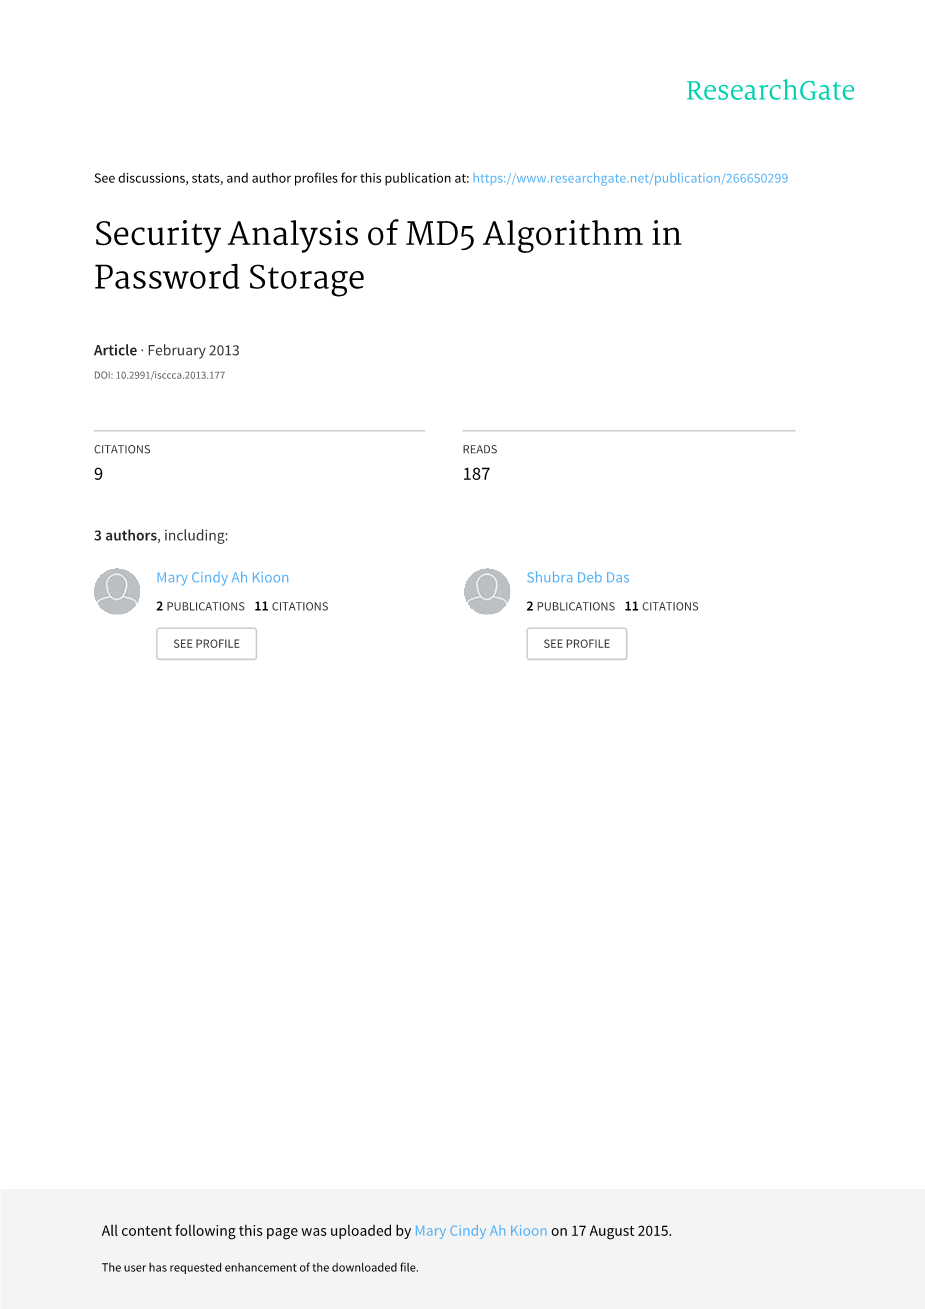Image resolution: width=925 pixels, height=1309 pixels.
Task: Click the reads count of 187
Action: coord(476,474)
